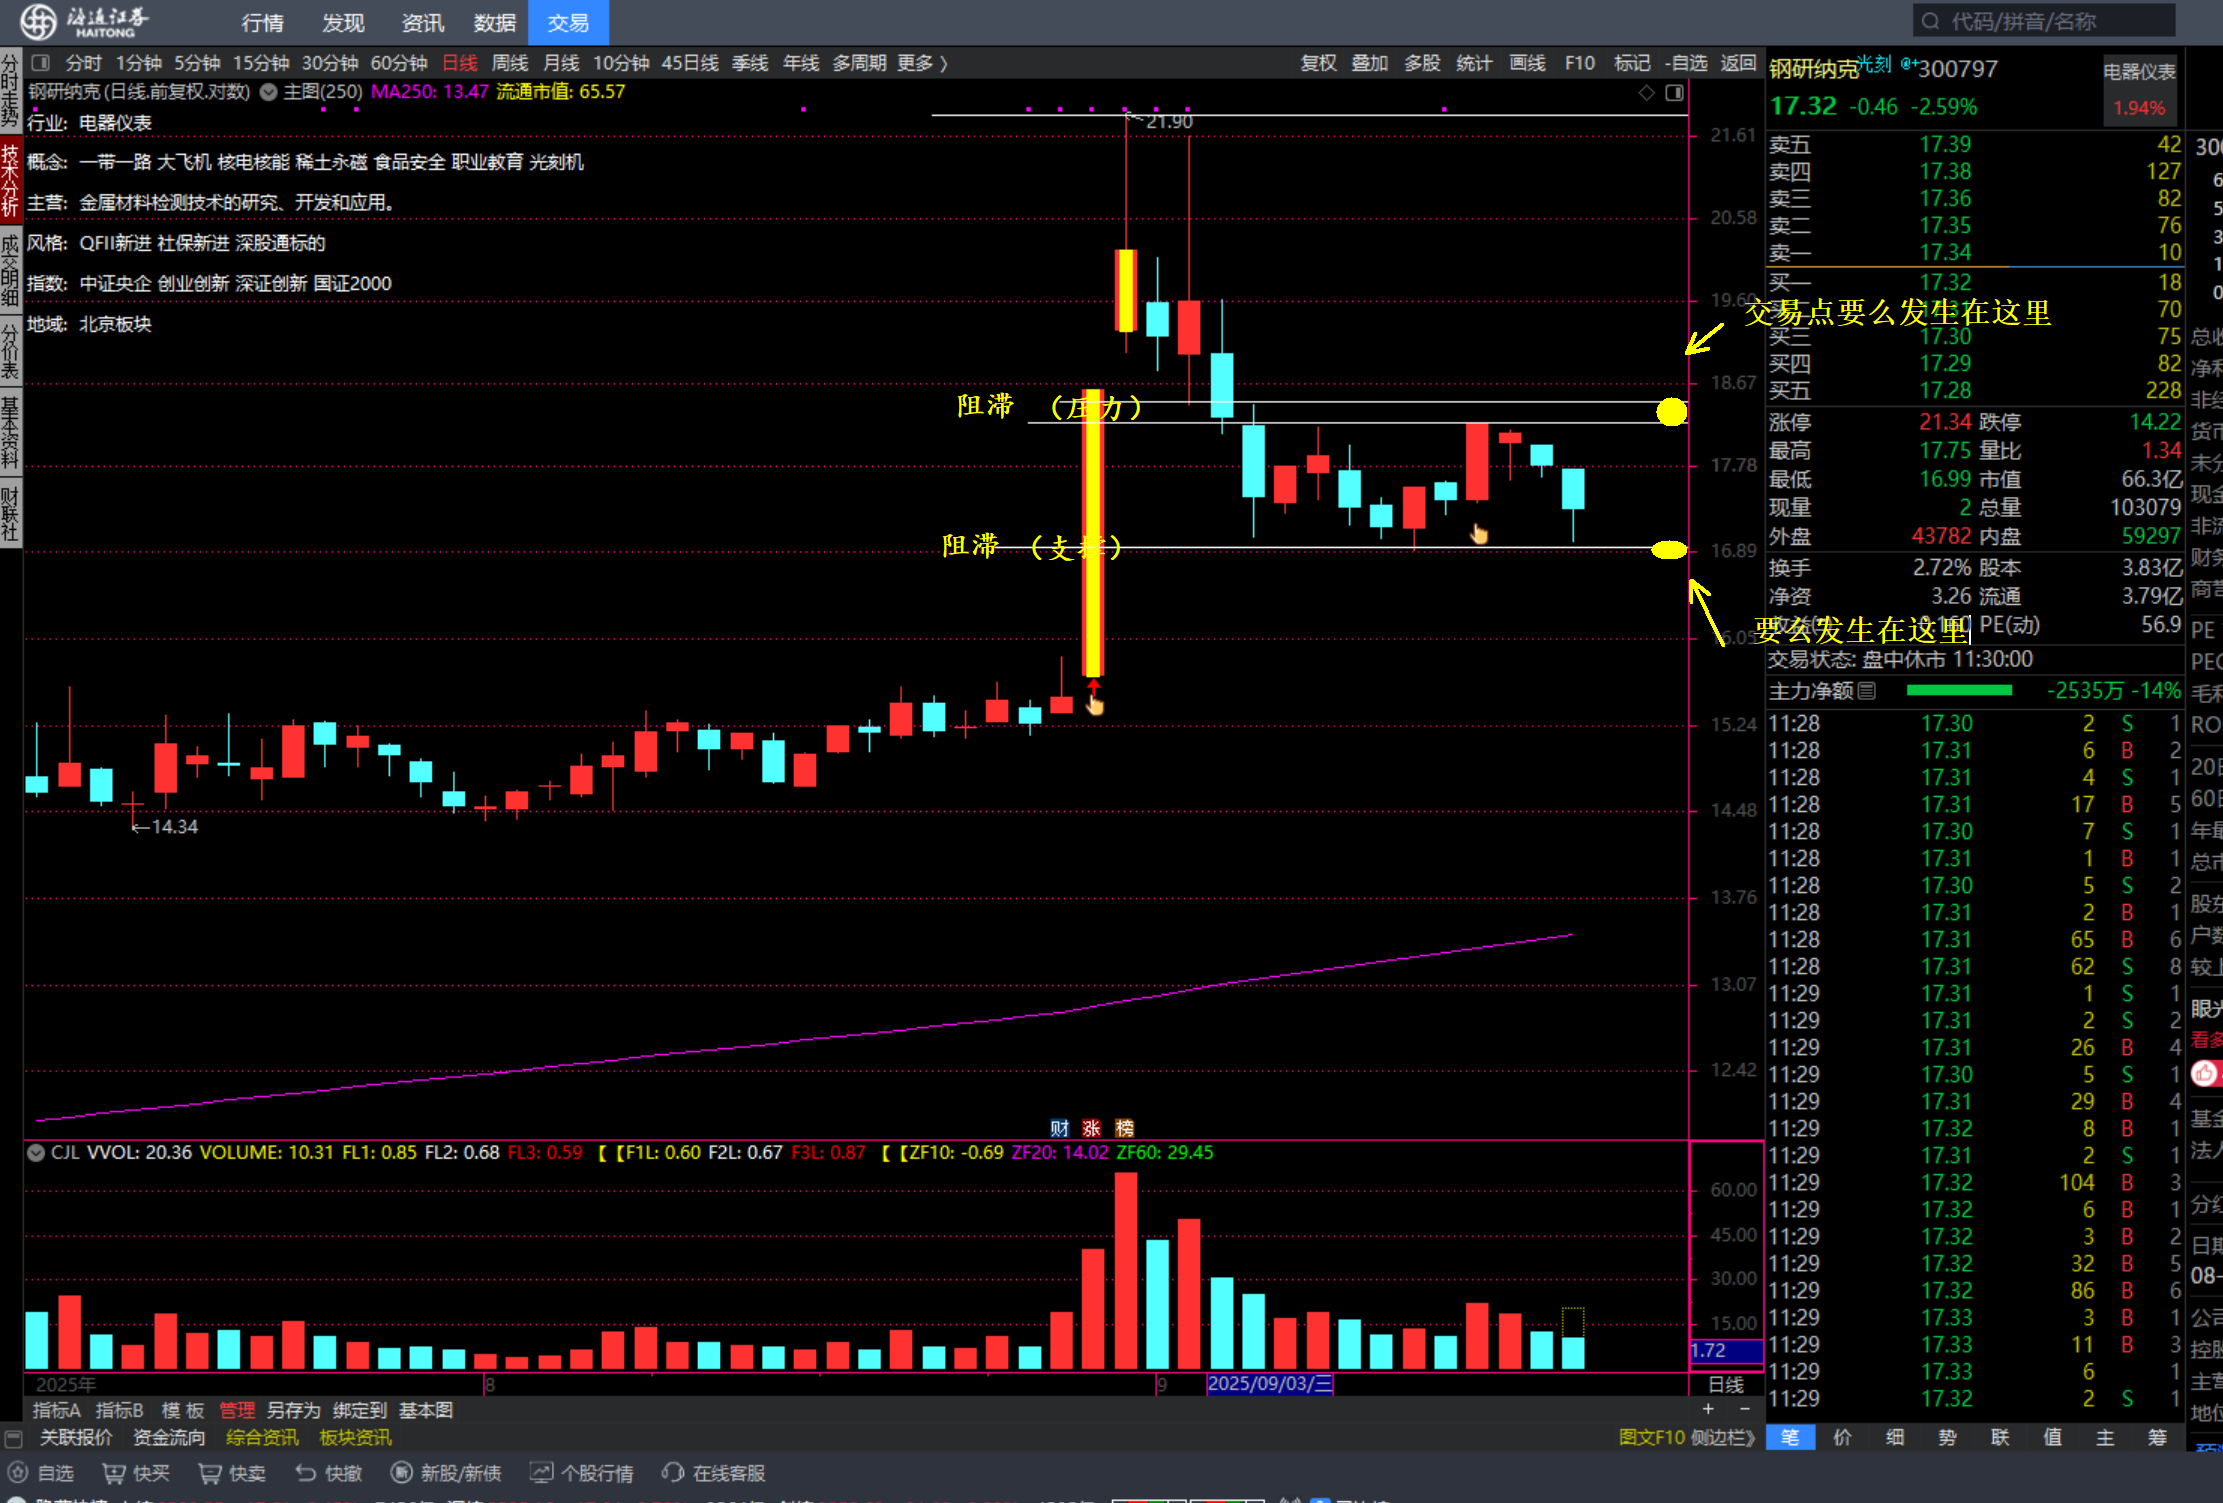The height and width of the screenshot is (1503, 2223).
Task: Click the green 主力净额 progress bar
Action: point(1959,690)
